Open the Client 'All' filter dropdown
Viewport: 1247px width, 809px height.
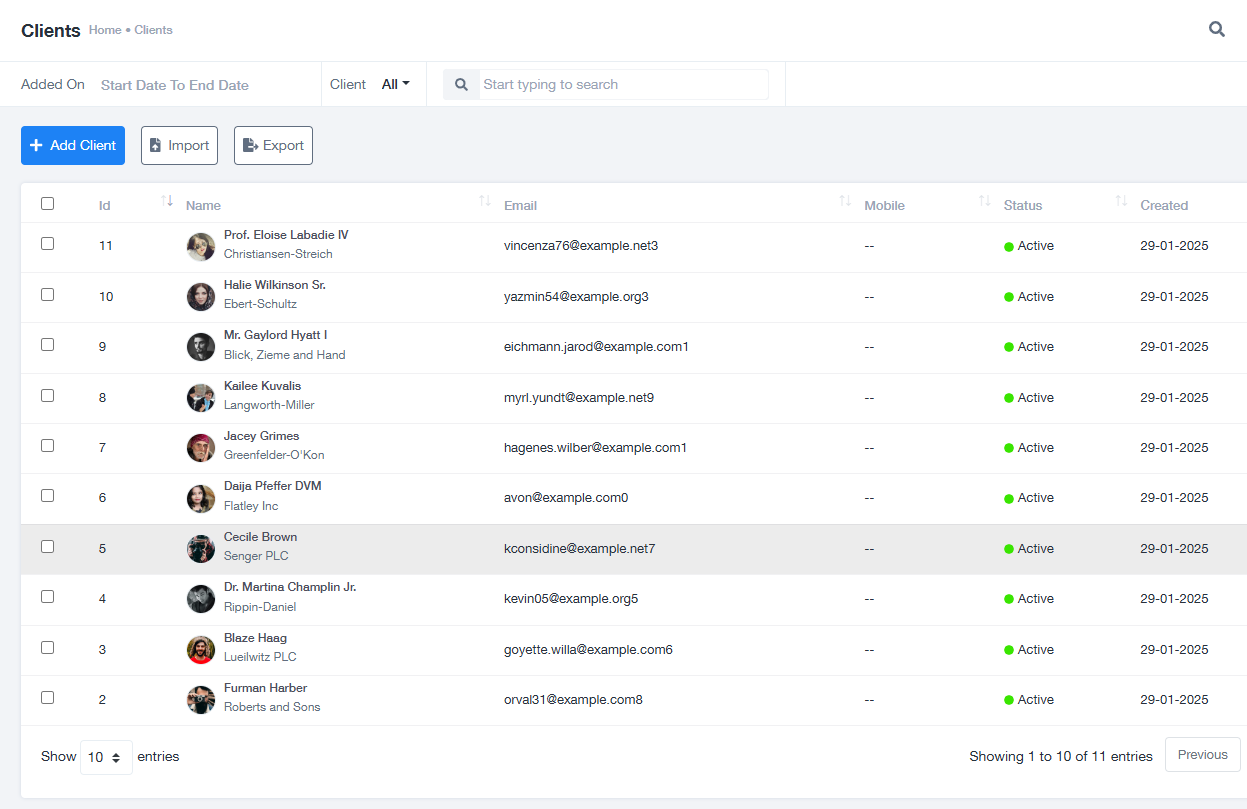click(396, 85)
